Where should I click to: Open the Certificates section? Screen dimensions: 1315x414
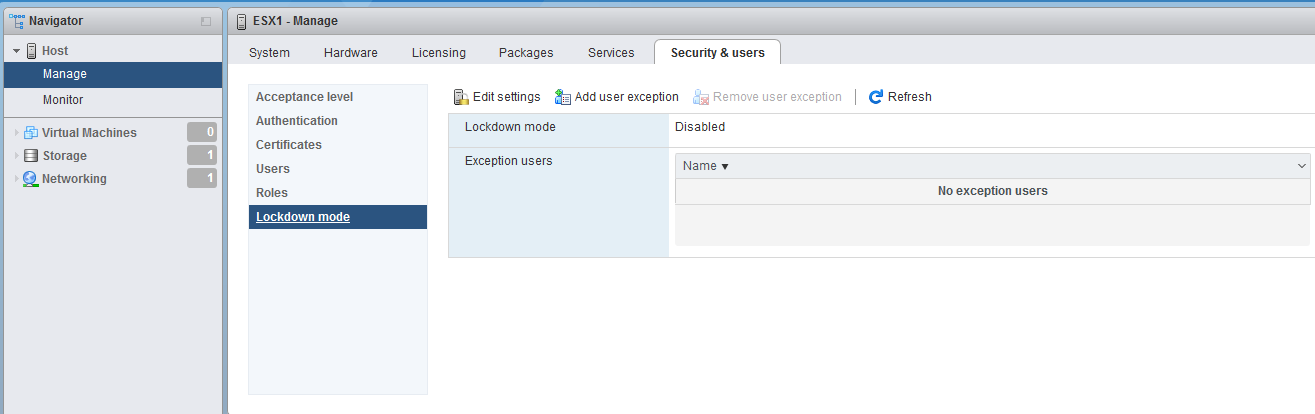(x=289, y=145)
